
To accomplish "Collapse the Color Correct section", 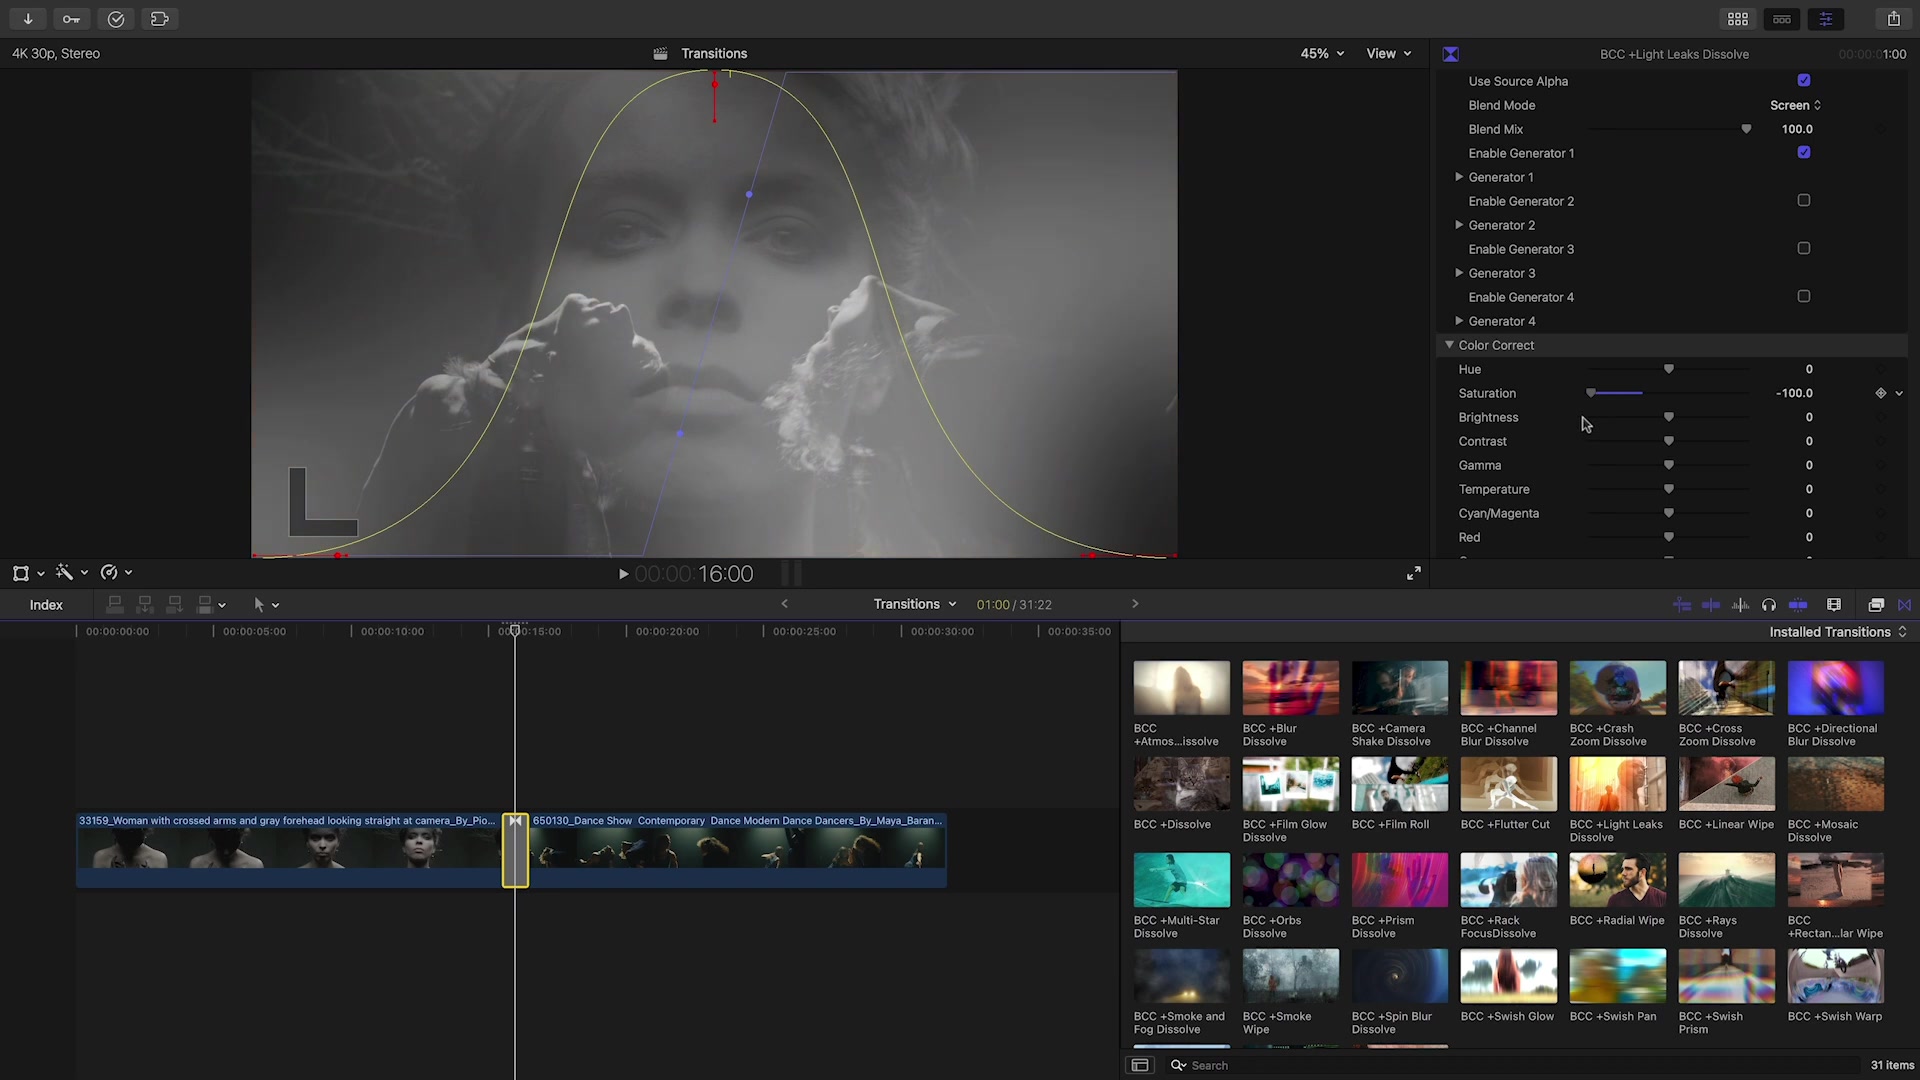I will [x=1449, y=345].
